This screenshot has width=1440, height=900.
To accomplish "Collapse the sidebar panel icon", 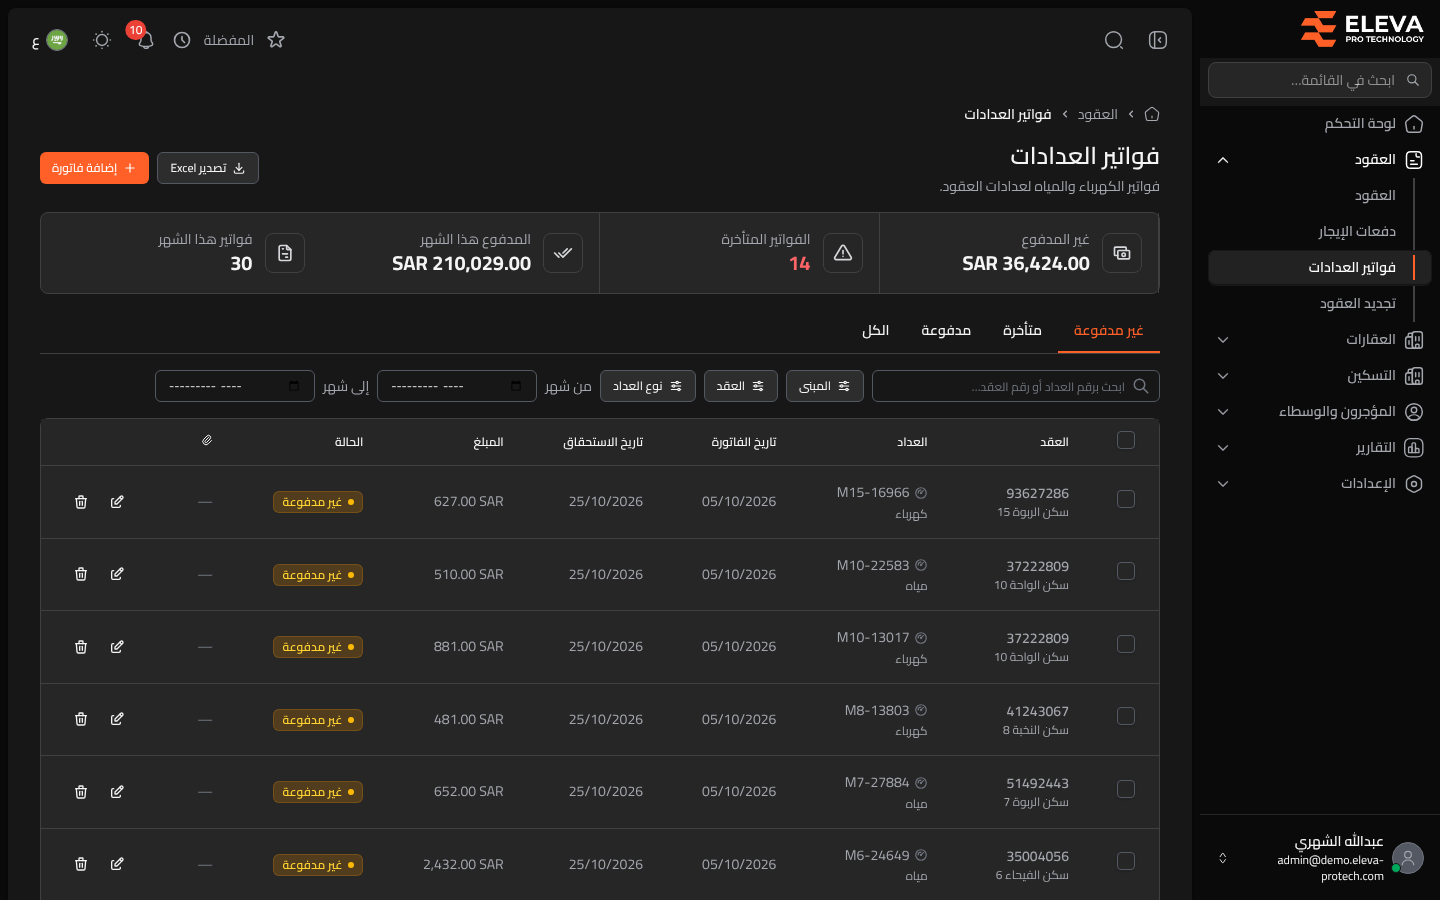I will [x=1158, y=40].
